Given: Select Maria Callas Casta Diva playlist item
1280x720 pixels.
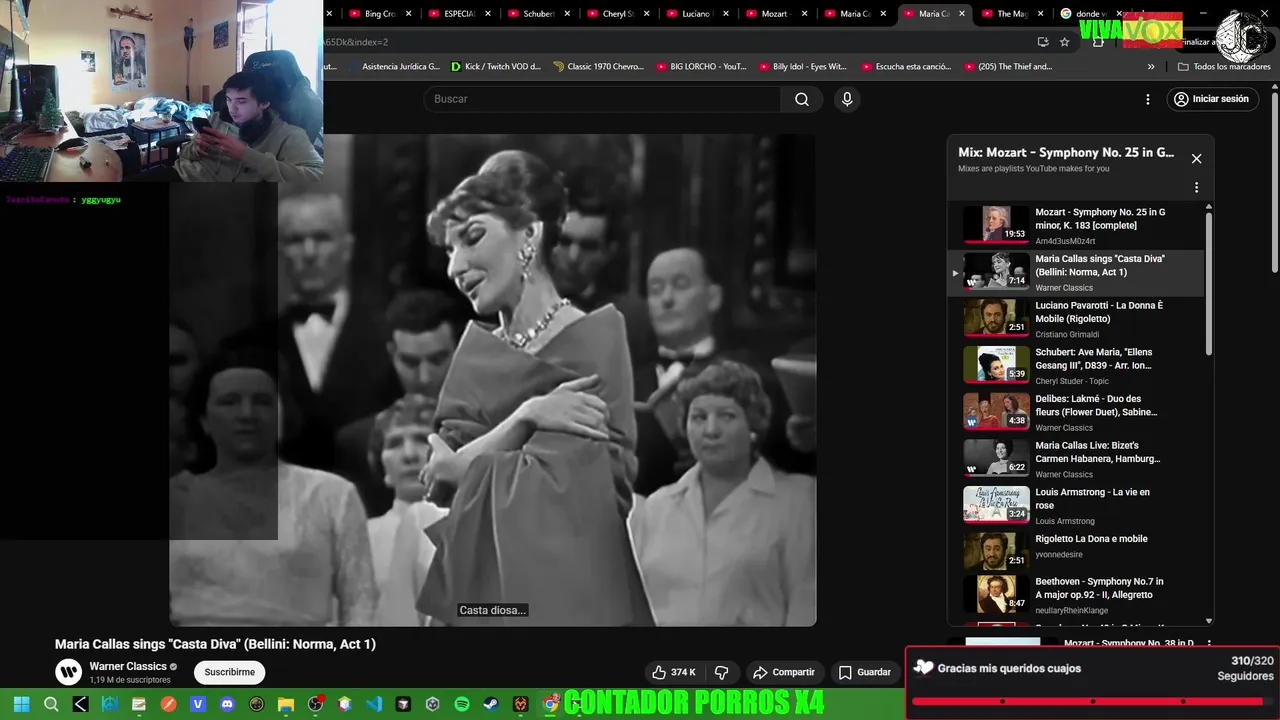Looking at the screenshot, I should [1076, 272].
